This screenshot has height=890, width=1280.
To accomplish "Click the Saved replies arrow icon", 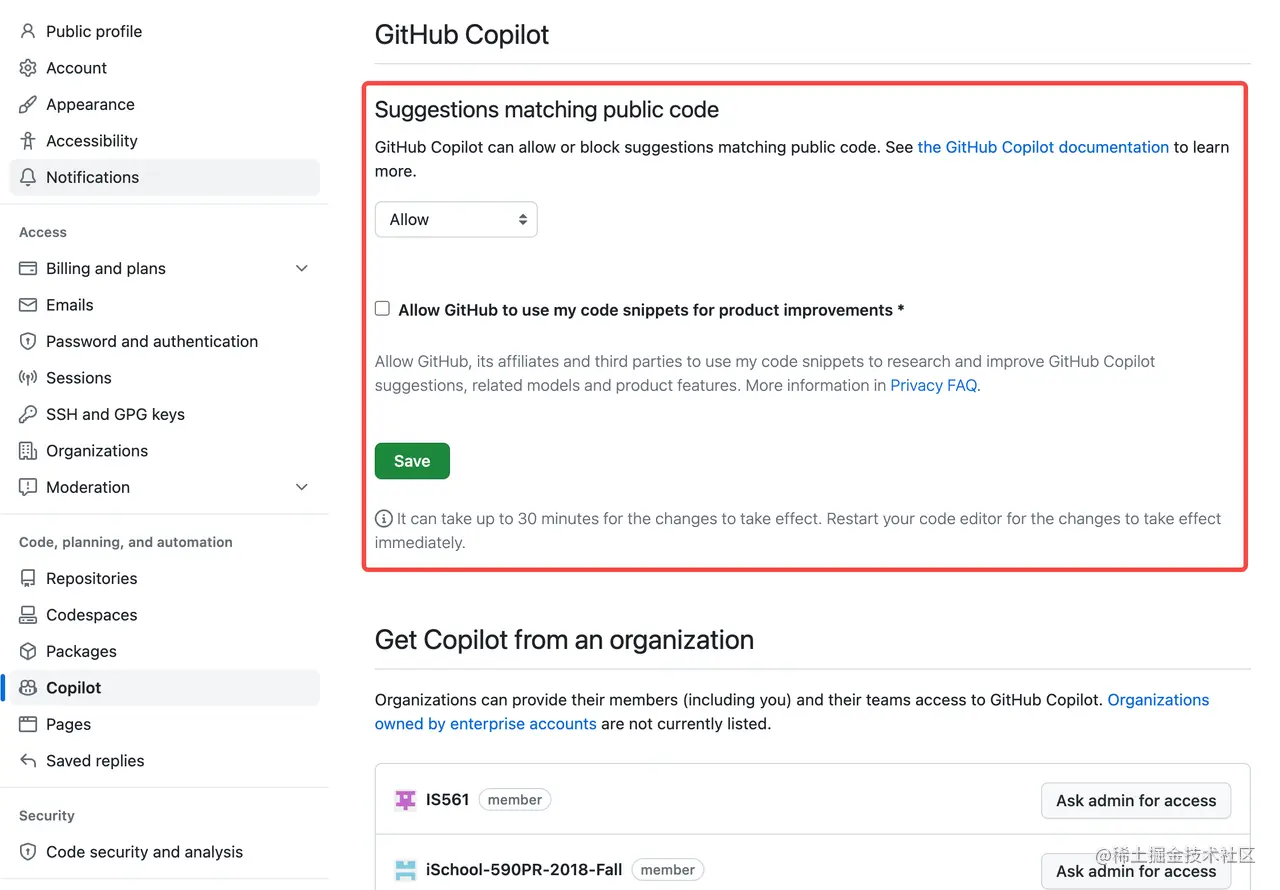I will [28, 761].
